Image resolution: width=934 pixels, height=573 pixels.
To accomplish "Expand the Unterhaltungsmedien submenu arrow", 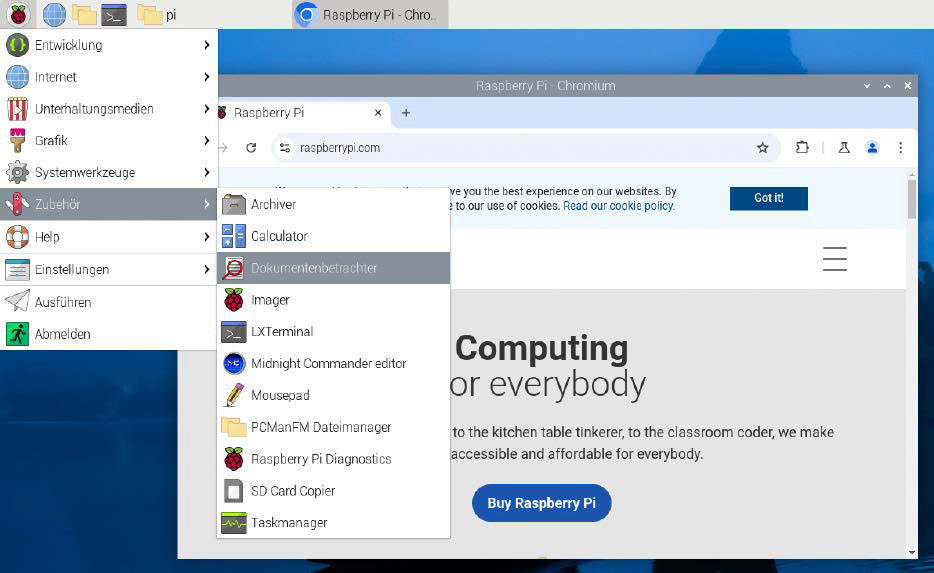I will coord(207,109).
